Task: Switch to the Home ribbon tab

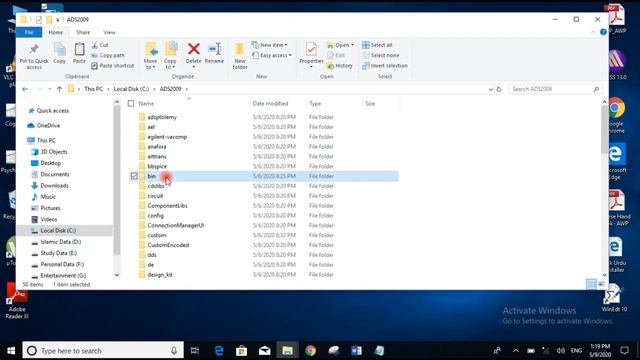Action: pyautogui.click(x=56, y=32)
